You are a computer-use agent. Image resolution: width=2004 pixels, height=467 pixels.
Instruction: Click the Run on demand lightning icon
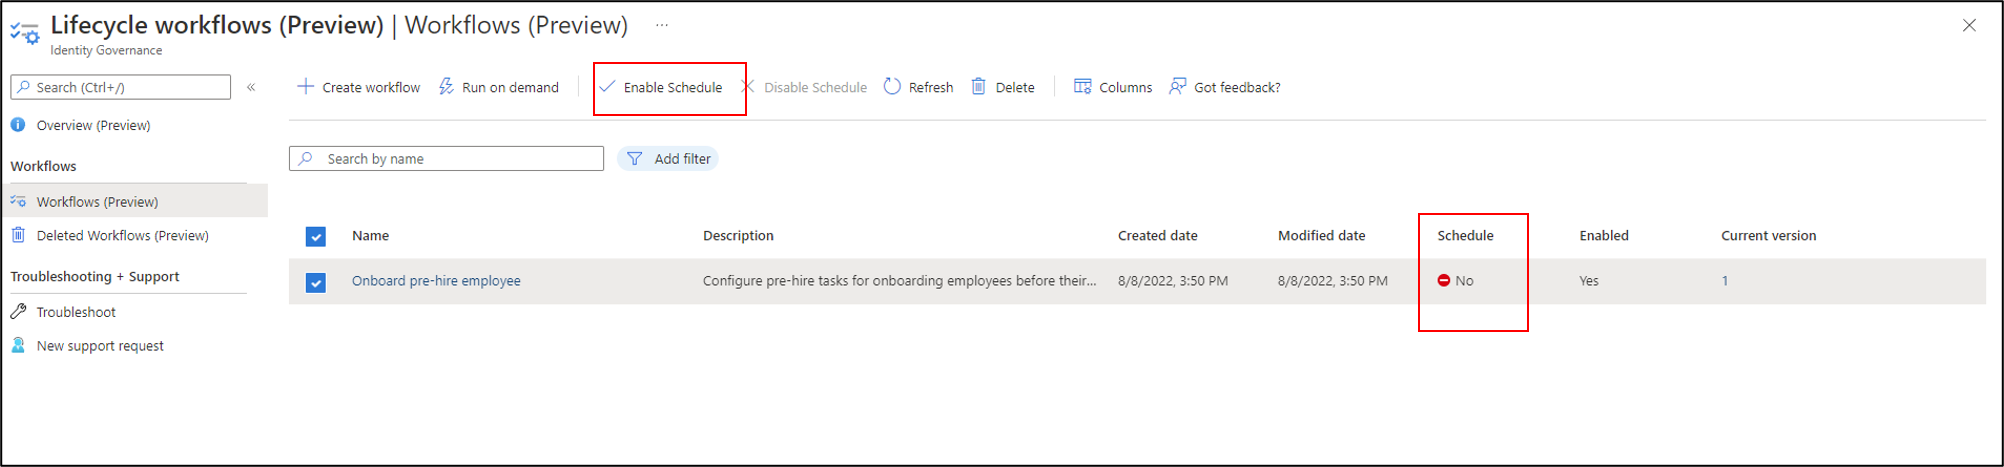point(446,87)
